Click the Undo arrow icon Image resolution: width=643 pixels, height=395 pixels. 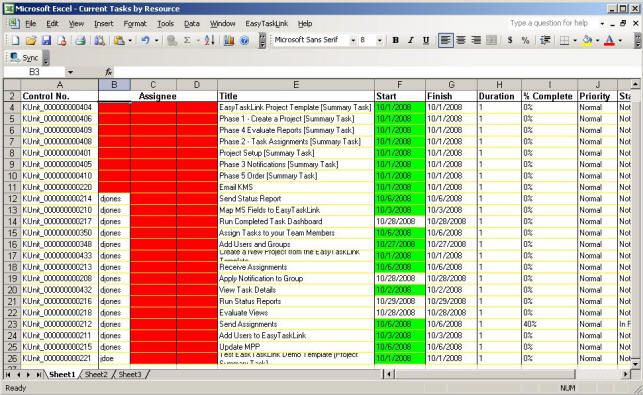click(x=146, y=40)
